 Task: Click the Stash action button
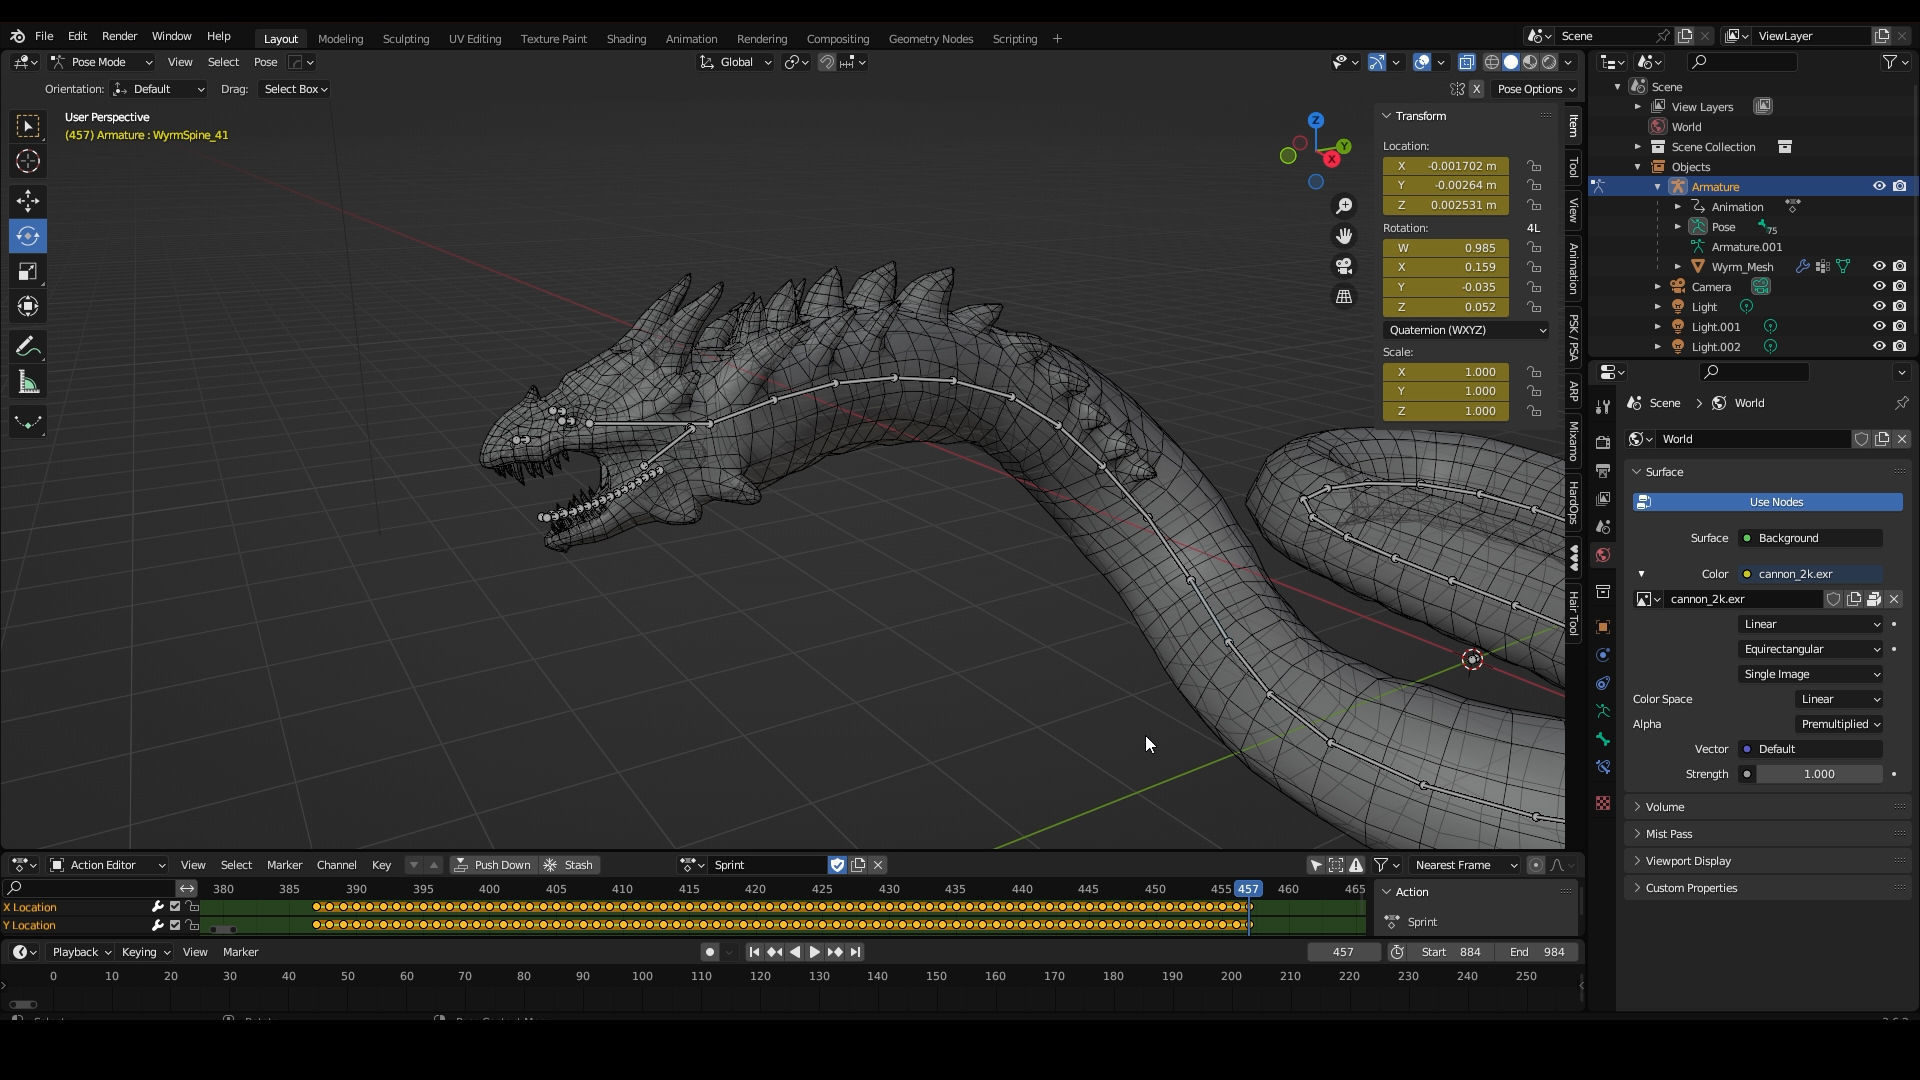click(568, 865)
